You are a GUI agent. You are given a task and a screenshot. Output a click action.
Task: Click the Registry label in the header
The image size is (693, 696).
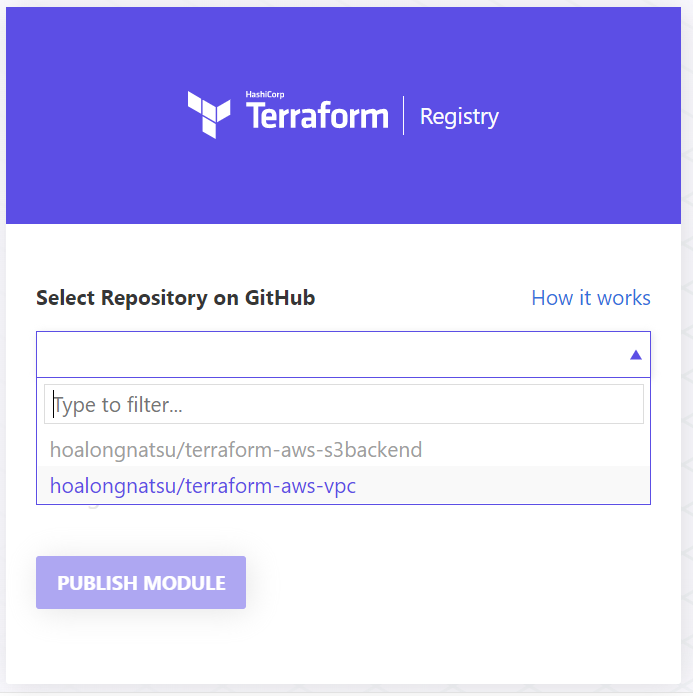pos(459,117)
